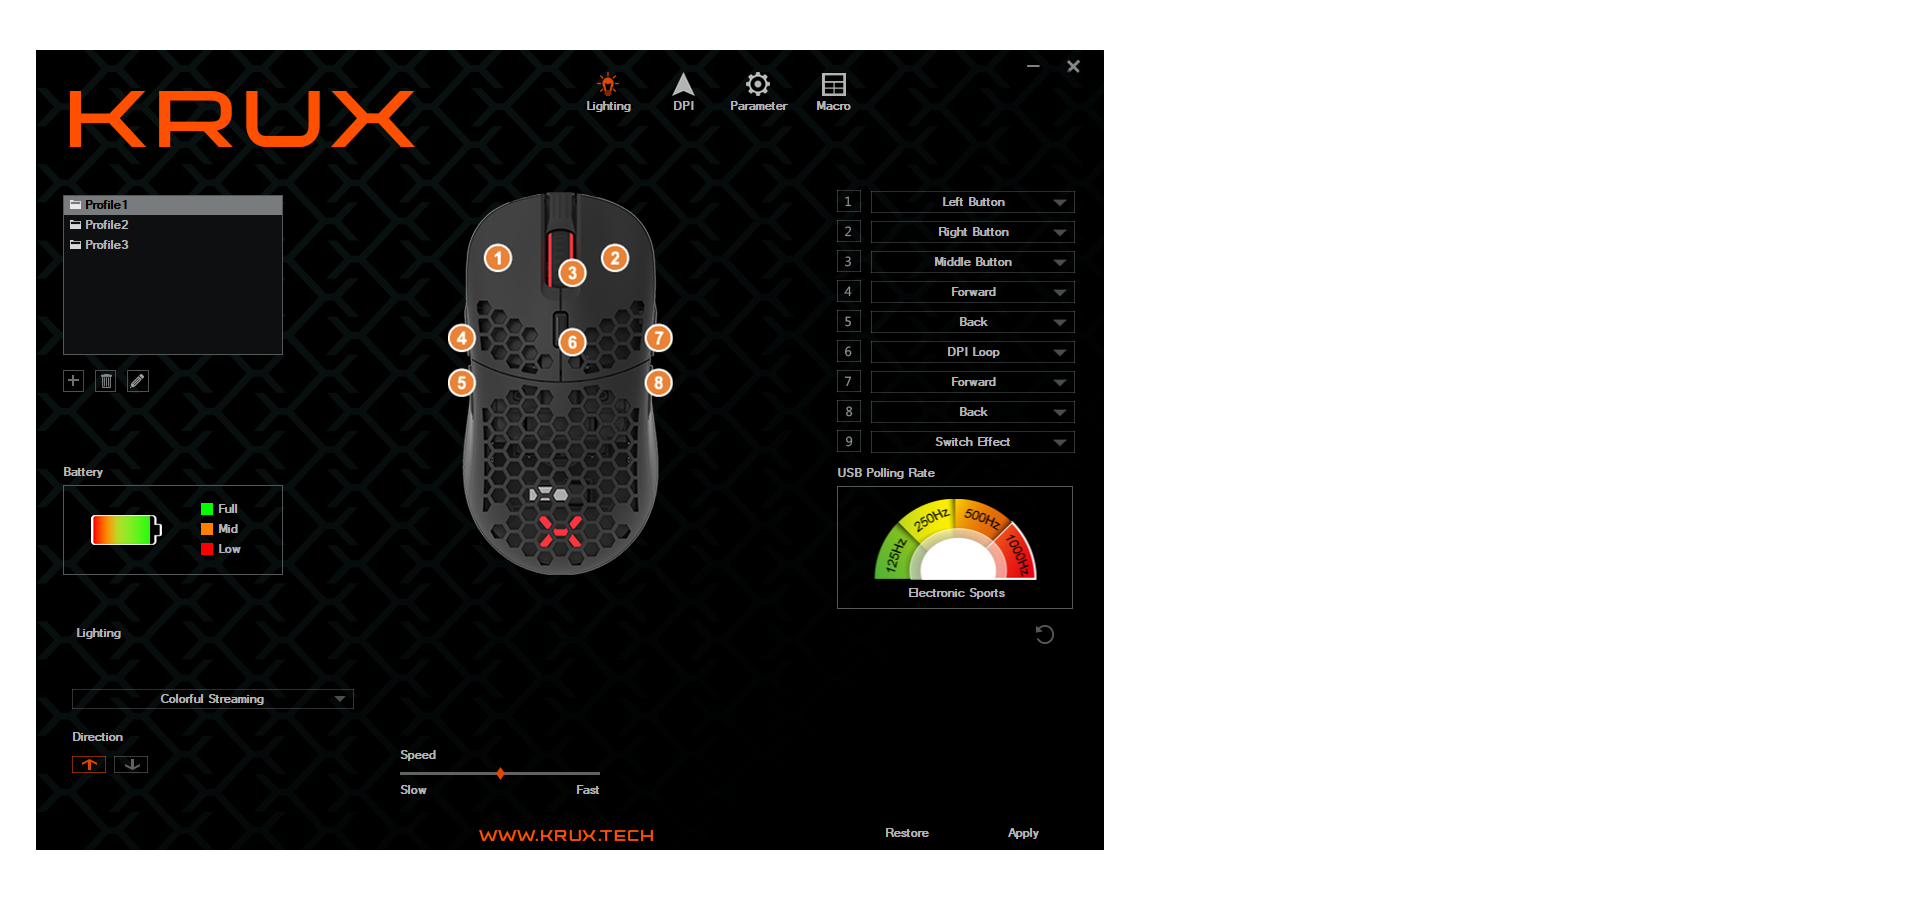Open the Parameter settings tab
This screenshot has height=900, width=1920.
[758, 92]
